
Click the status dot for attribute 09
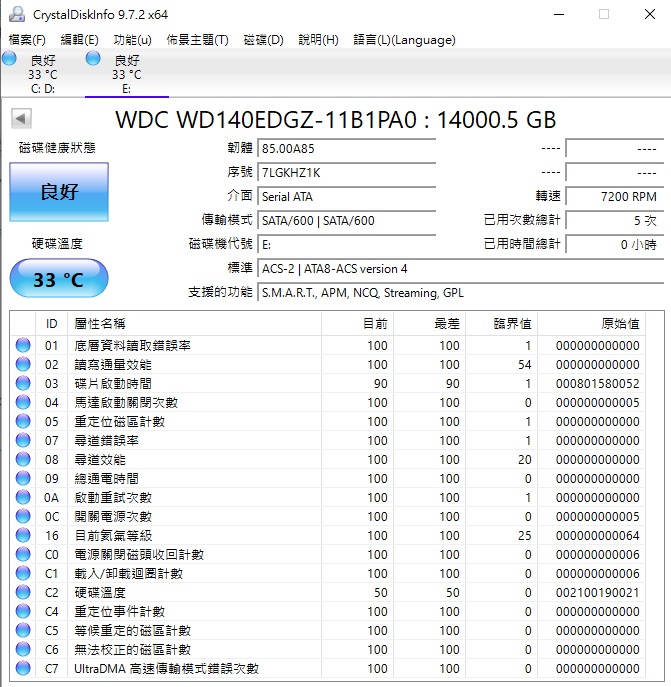(x=23, y=478)
